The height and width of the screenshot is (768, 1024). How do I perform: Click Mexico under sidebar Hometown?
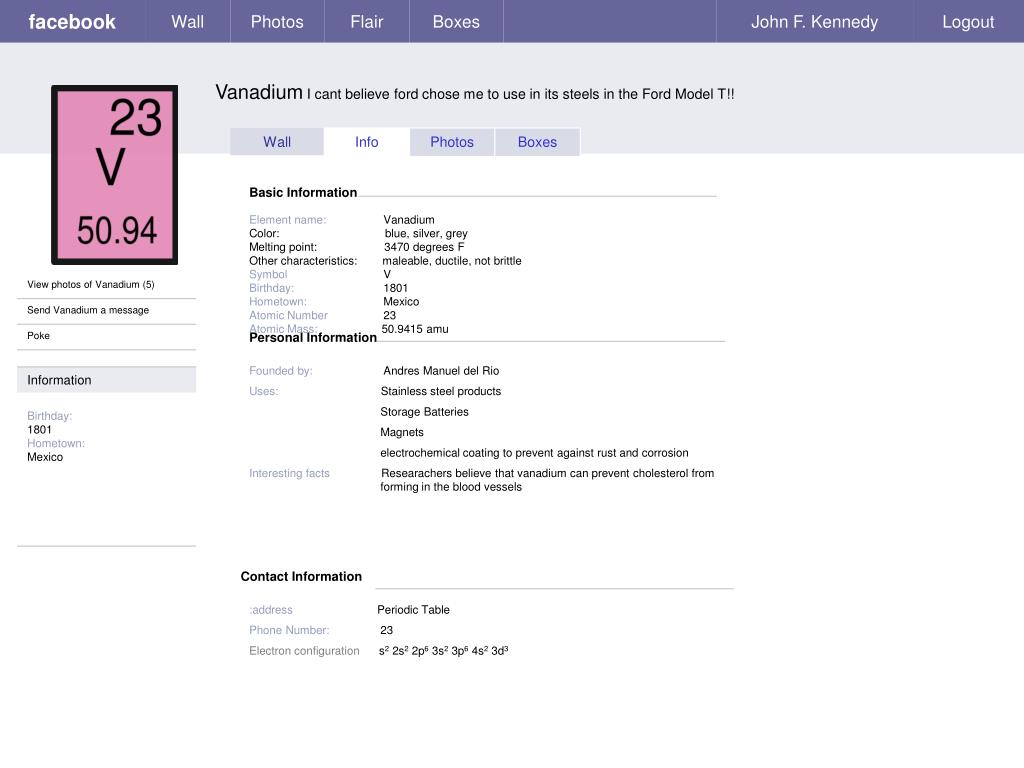[45, 457]
